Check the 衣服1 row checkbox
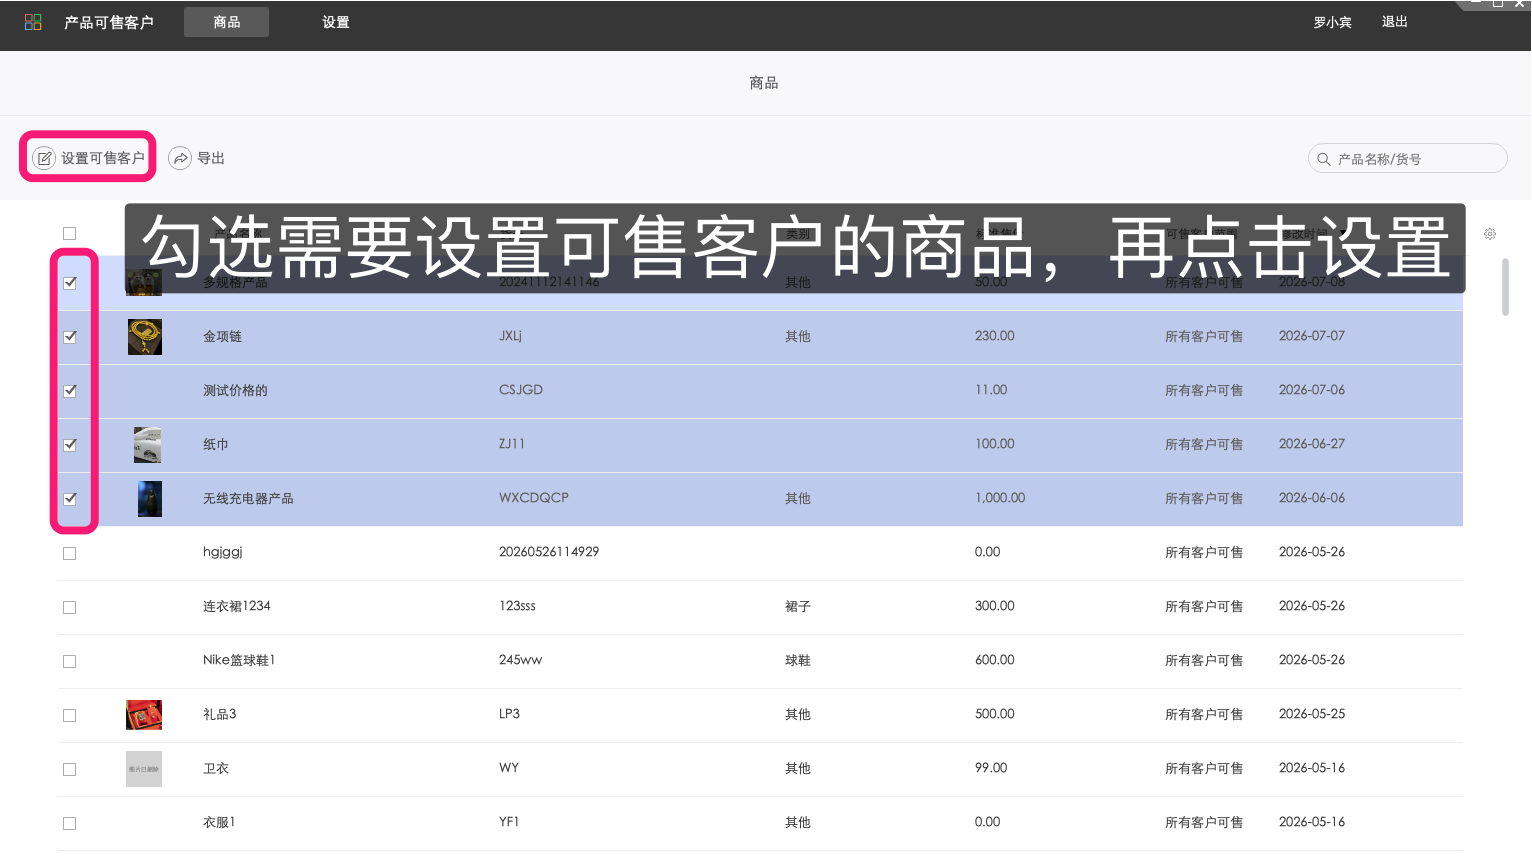 pyautogui.click(x=70, y=823)
